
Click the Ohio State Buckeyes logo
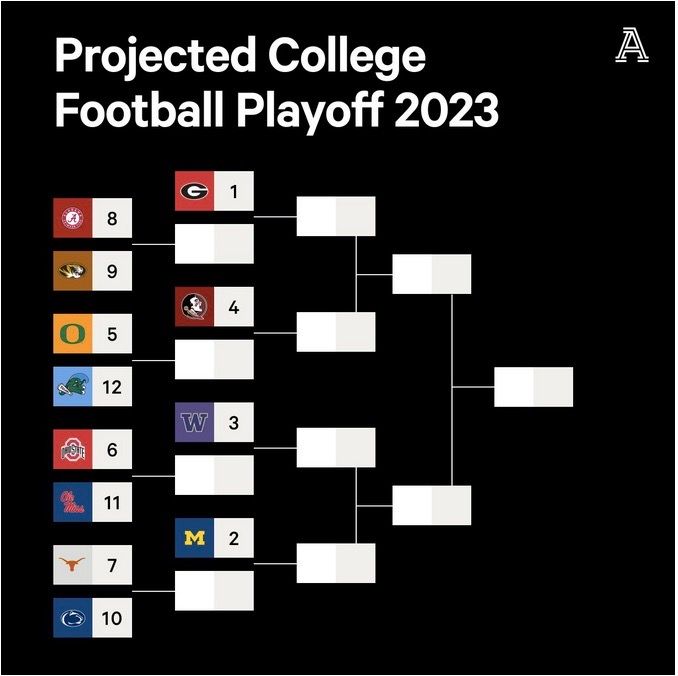click(x=73, y=449)
